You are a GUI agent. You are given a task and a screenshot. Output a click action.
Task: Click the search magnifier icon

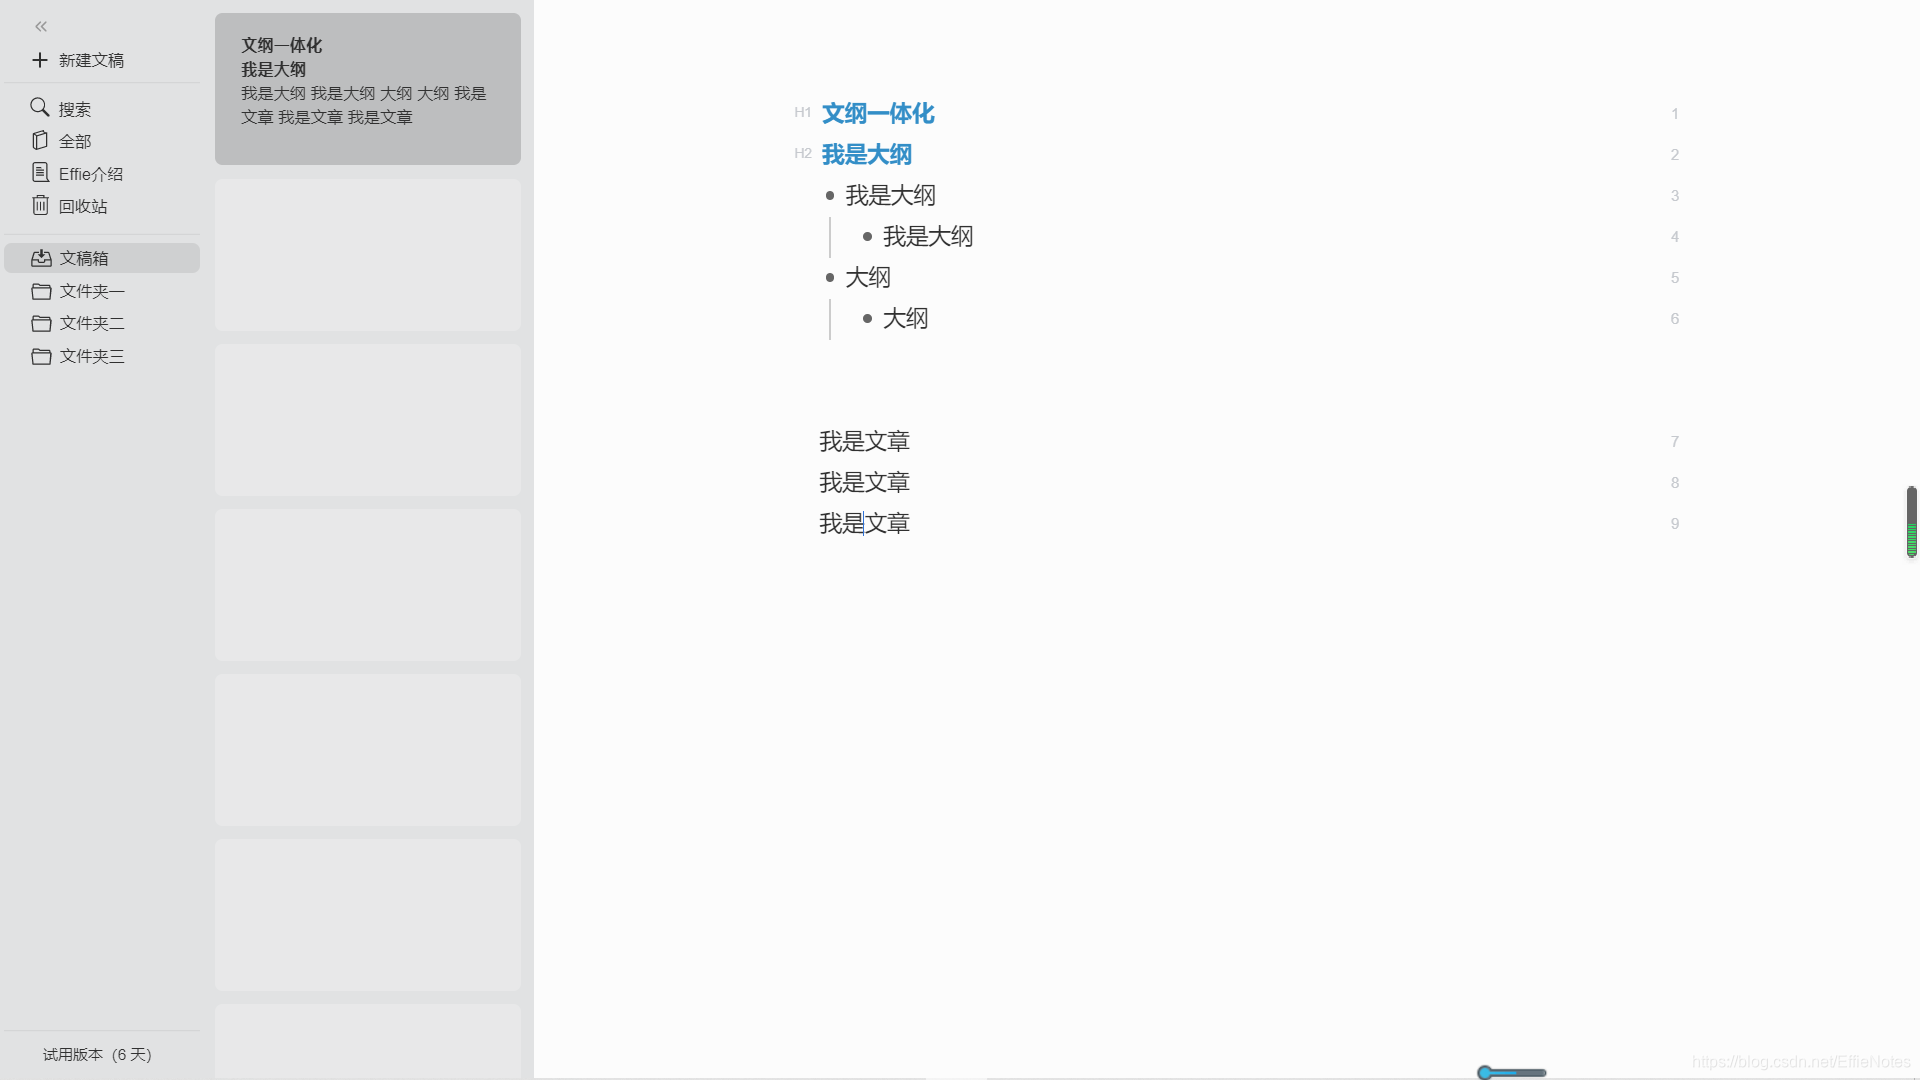coord(40,107)
